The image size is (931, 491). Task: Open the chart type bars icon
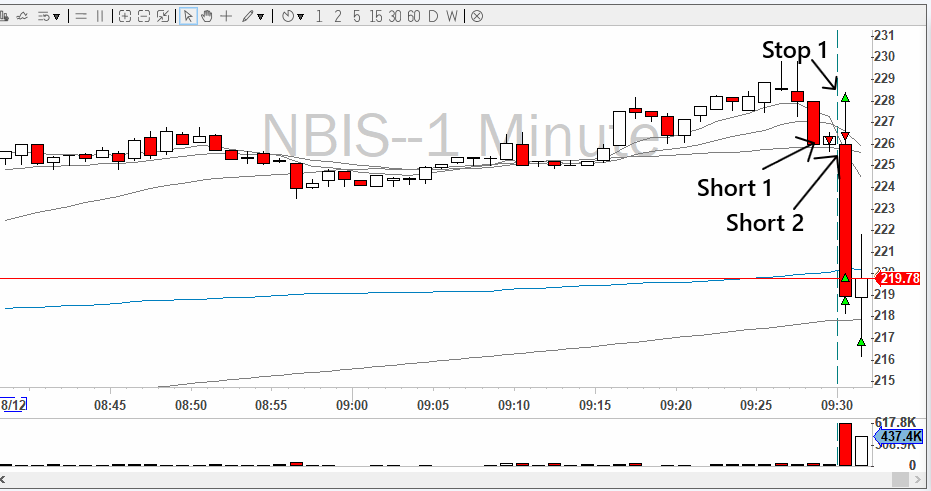(4, 17)
